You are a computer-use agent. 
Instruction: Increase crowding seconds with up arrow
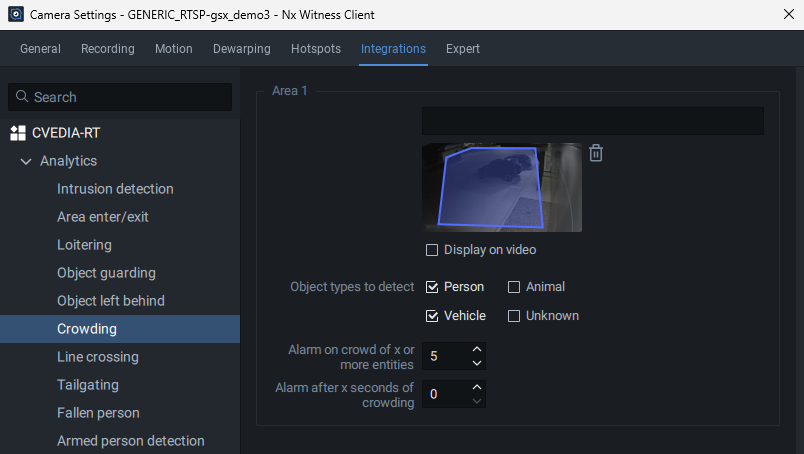click(x=477, y=387)
